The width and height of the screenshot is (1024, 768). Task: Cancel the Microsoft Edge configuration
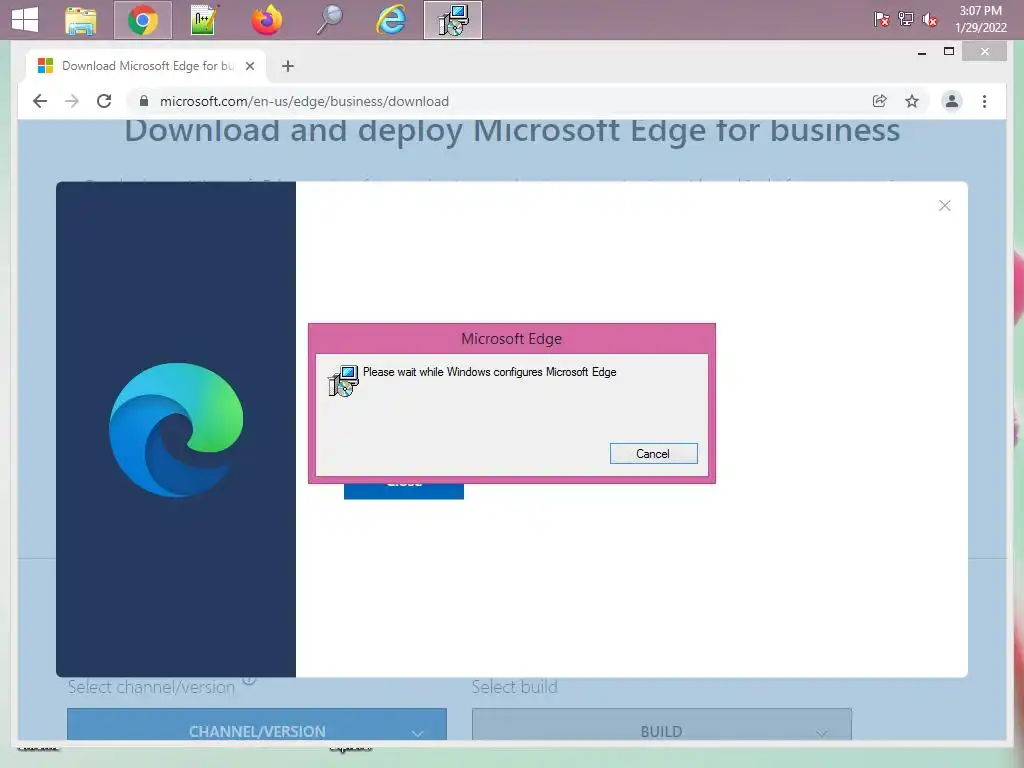pyautogui.click(x=653, y=454)
